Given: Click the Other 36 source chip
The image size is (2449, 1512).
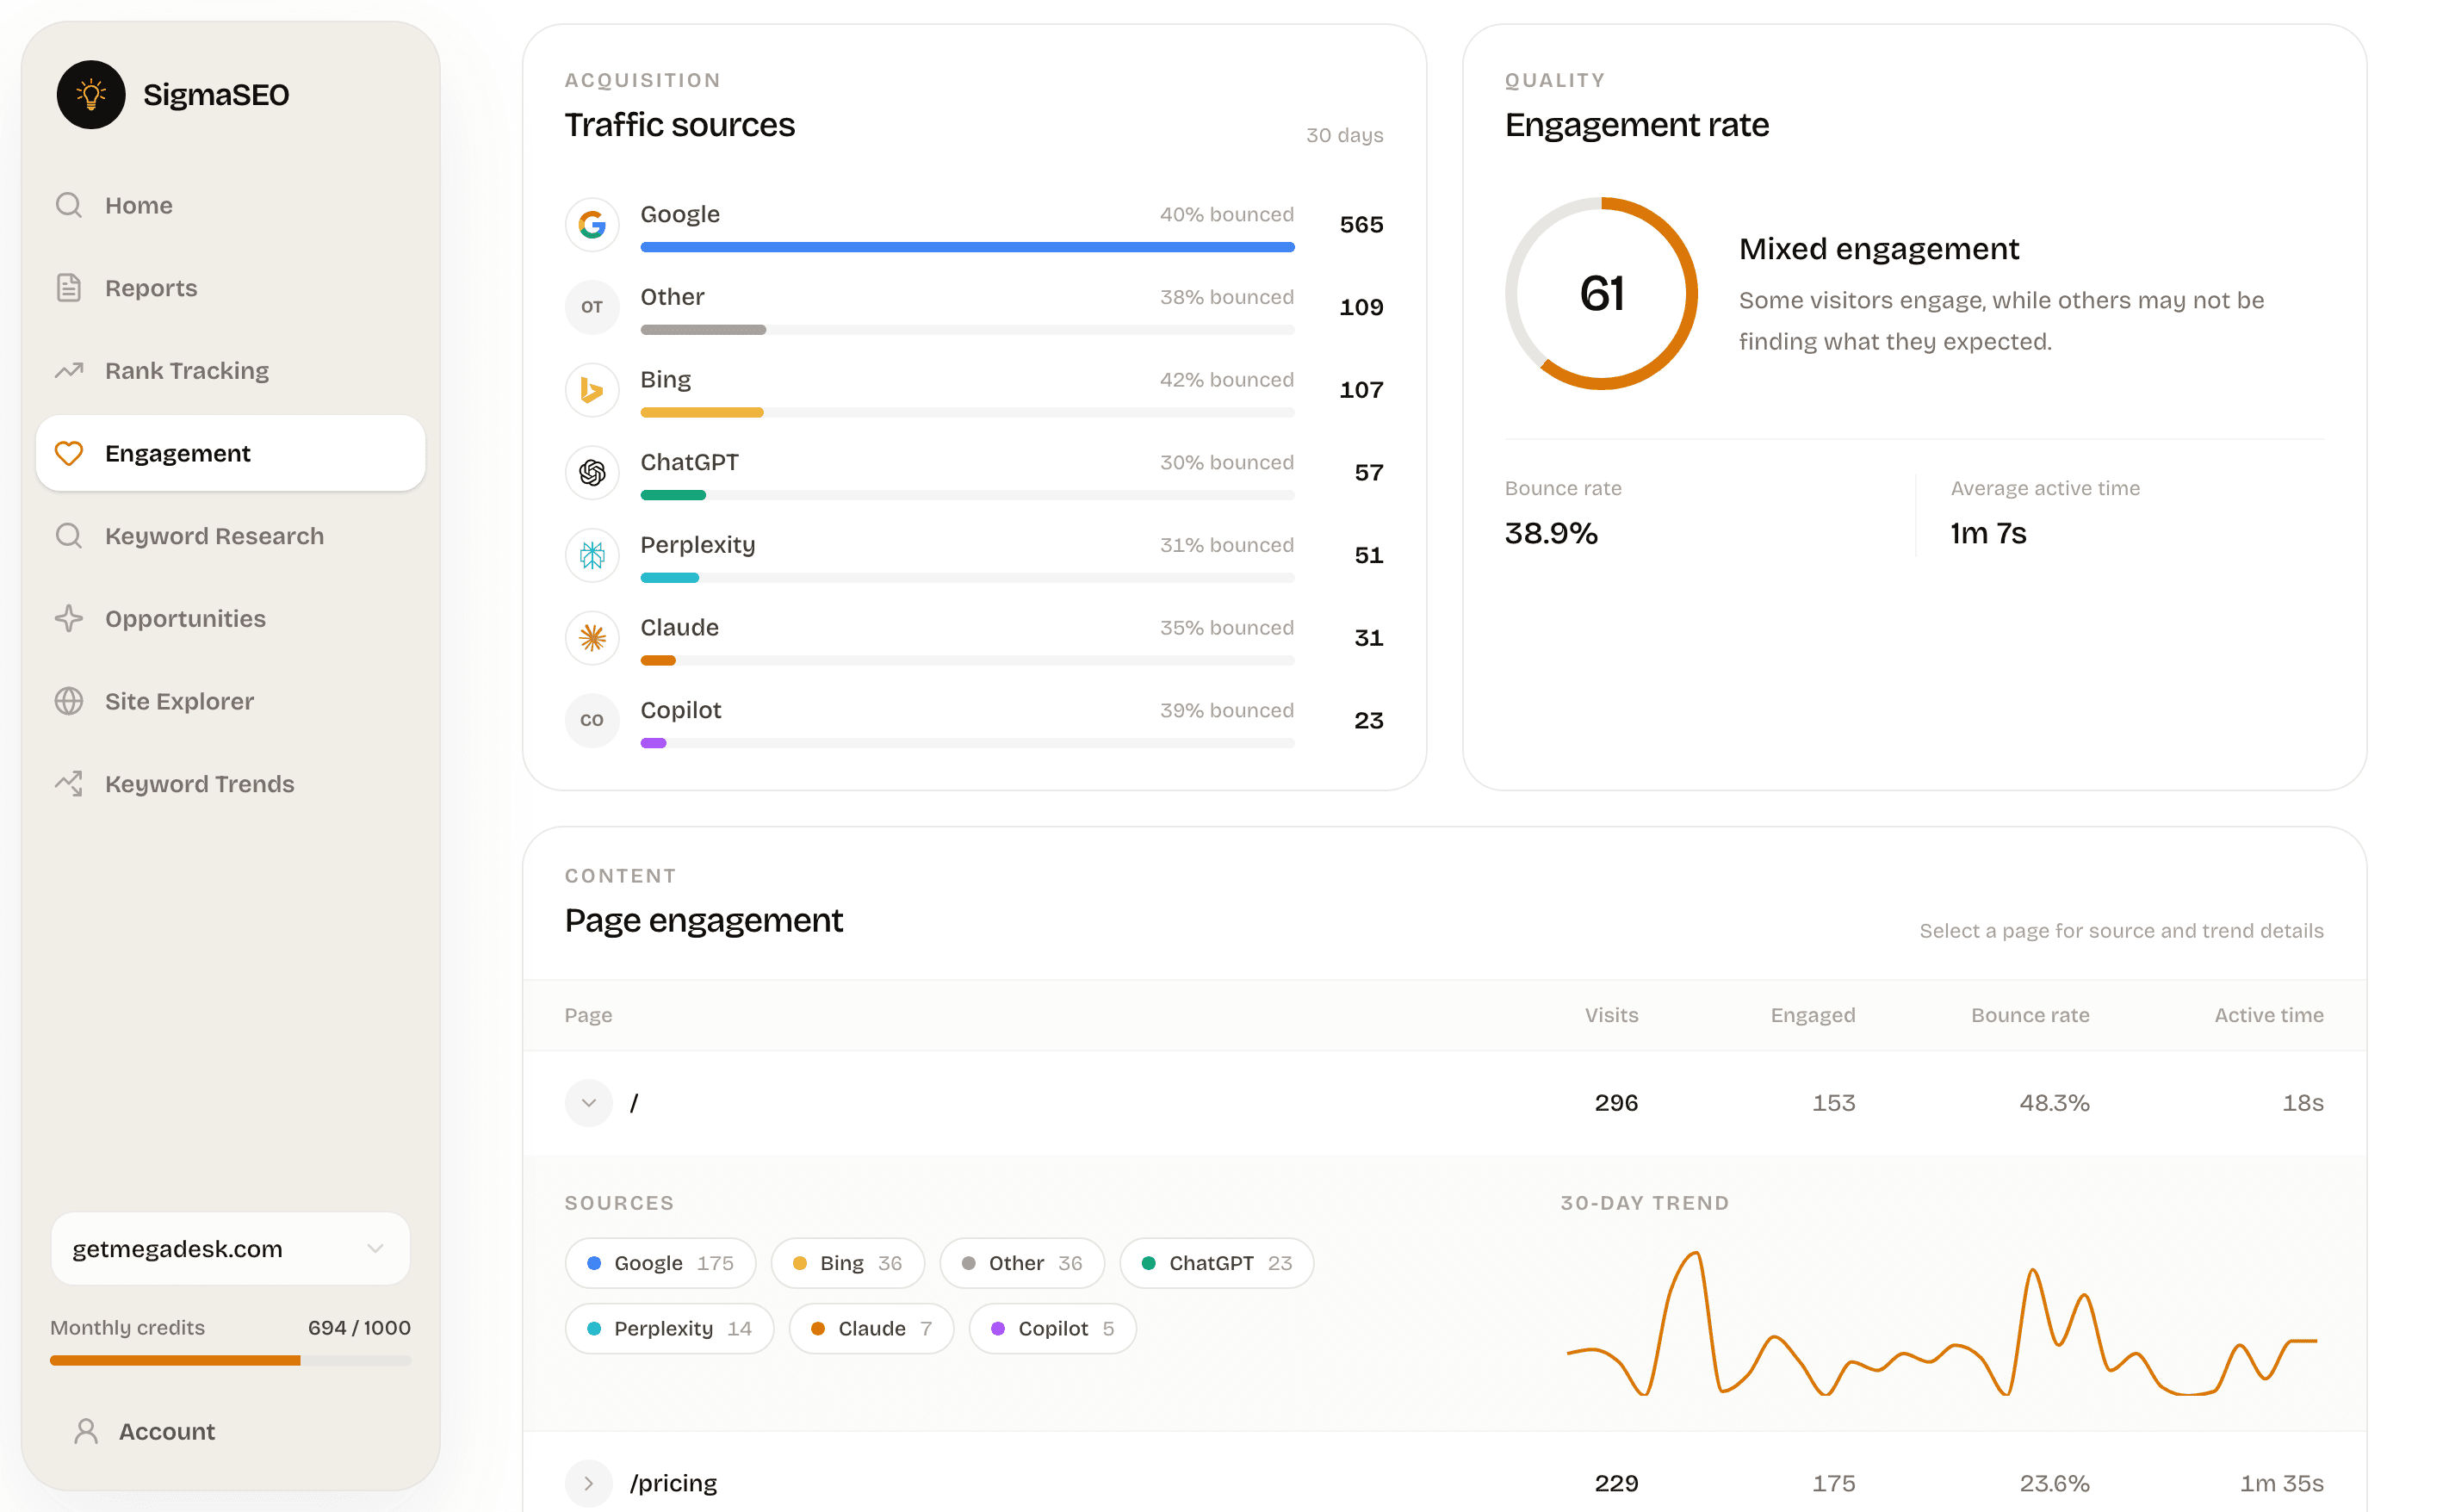Looking at the screenshot, I should click(1021, 1263).
